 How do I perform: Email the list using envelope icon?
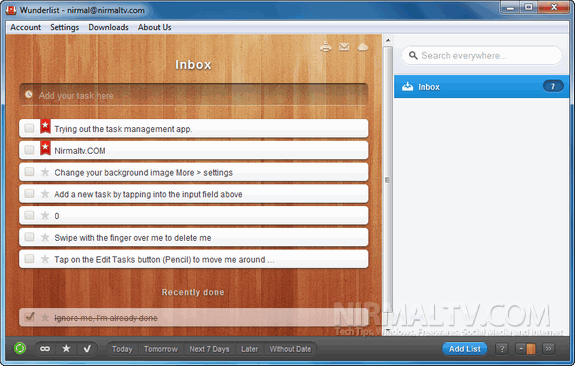point(344,47)
